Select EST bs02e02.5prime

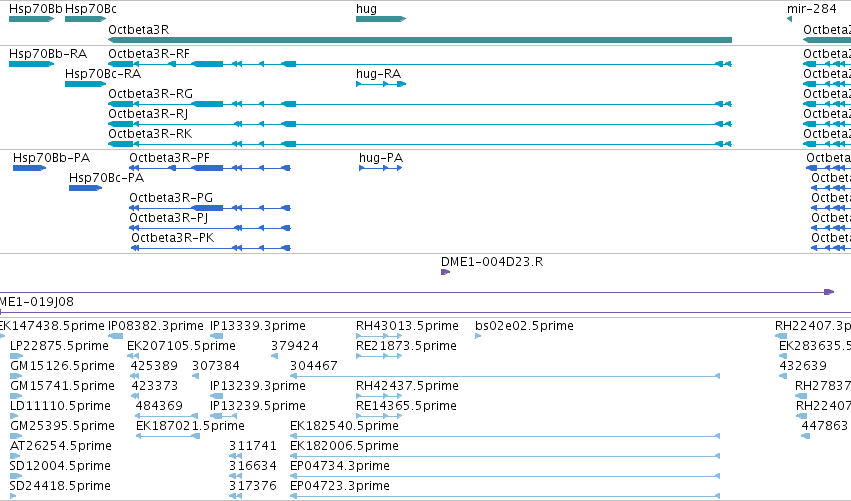point(524,326)
